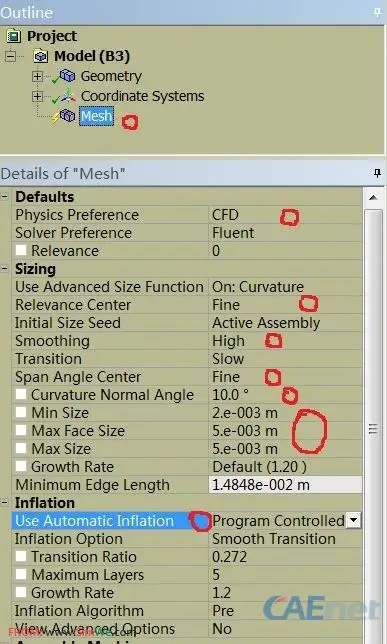
Task: Select the Coordinate Systems tree item
Action: (143, 96)
